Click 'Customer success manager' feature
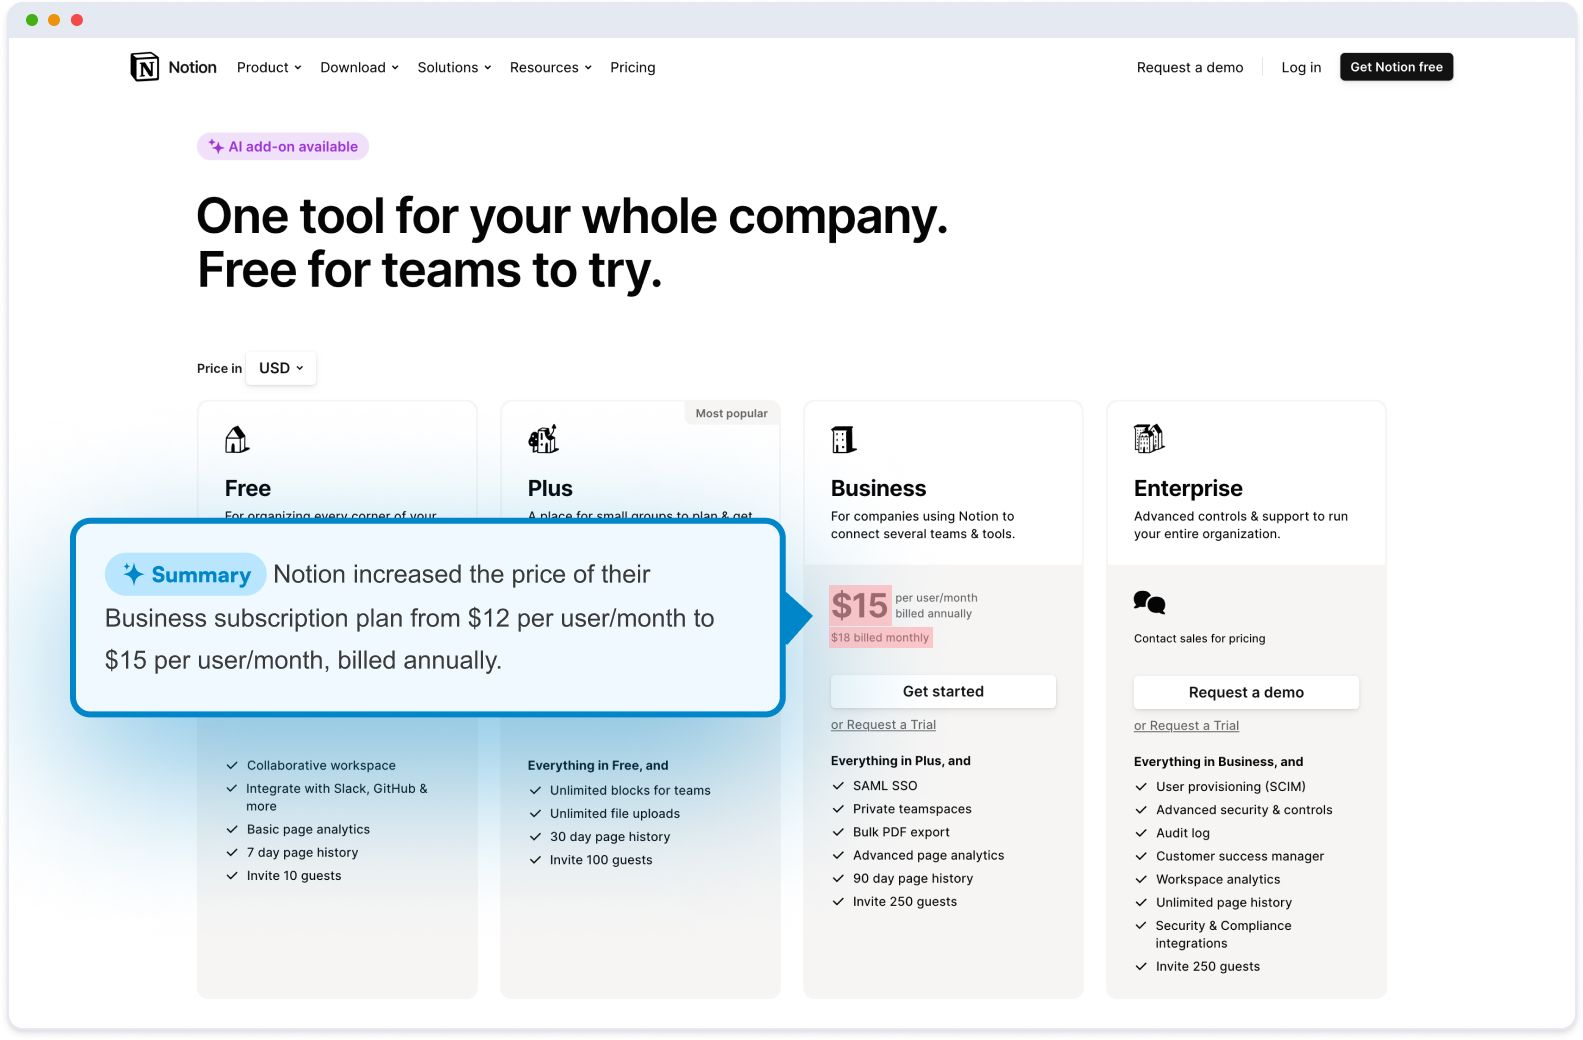The height and width of the screenshot is (1040, 1583). [x=1240, y=856]
